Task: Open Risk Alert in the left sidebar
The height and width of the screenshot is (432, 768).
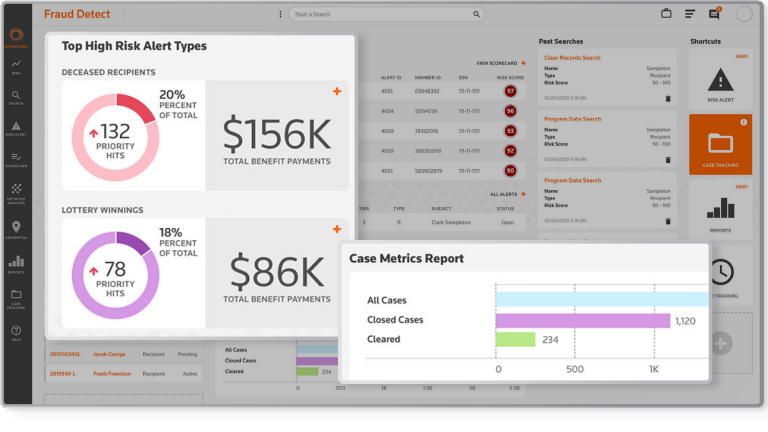Action: (x=16, y=128)
